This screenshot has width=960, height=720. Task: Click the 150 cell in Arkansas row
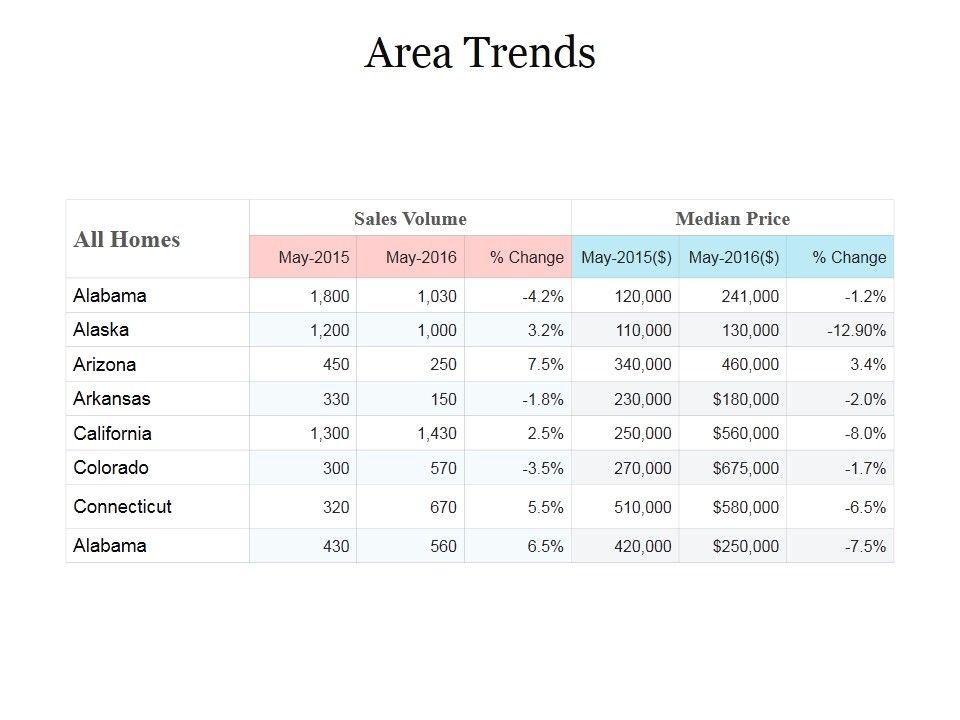click(x=410, y=399)
